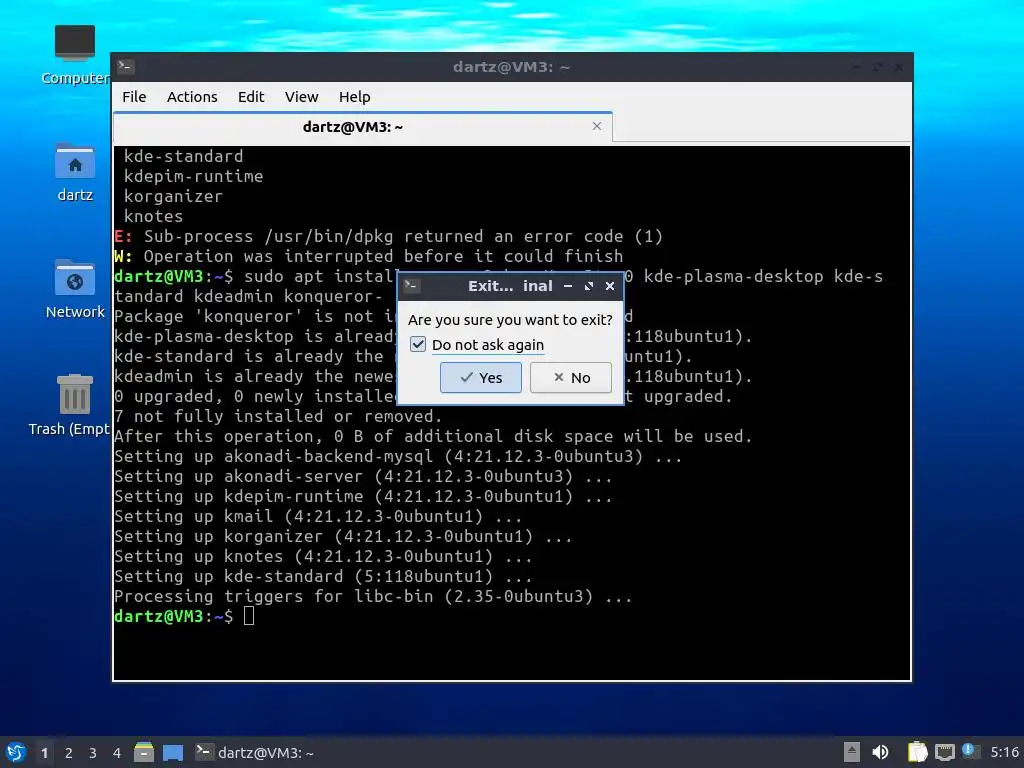The width and height of the screenshot is (1024, 768).
Task: Click the main terminal window minimize button
Action: tap(857, 67)
